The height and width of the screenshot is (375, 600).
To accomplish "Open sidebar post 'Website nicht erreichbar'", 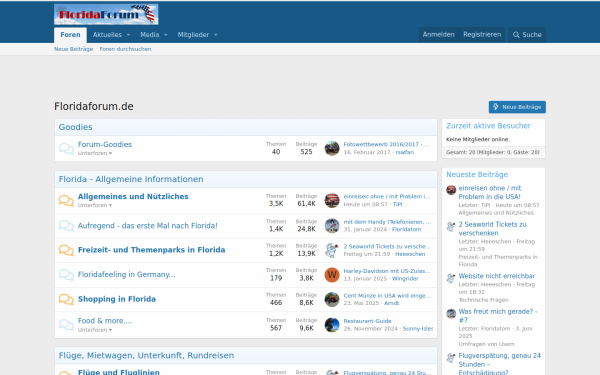I will click(497, 276).
